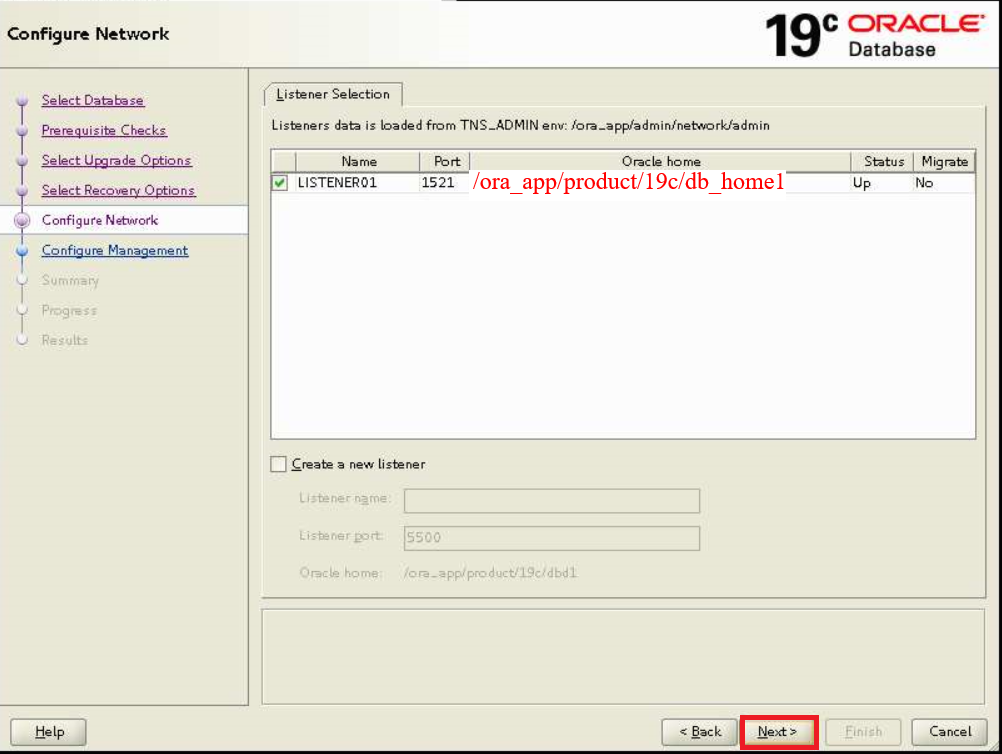Screen dimensions: 1002x754
Task: Click the Progress step circle icon
Action: click(x=22, y=310)
